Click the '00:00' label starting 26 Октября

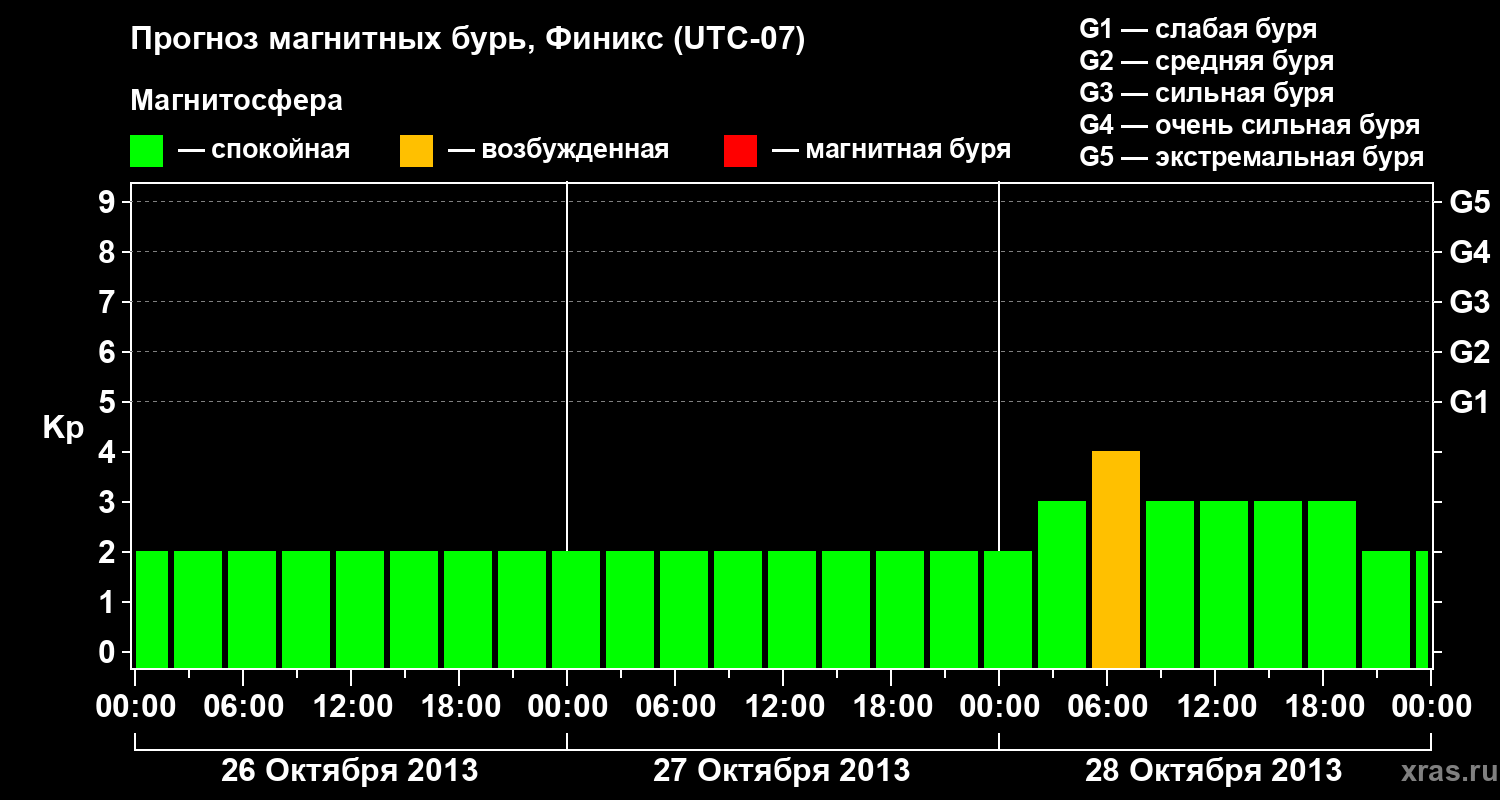click(135, 707)
